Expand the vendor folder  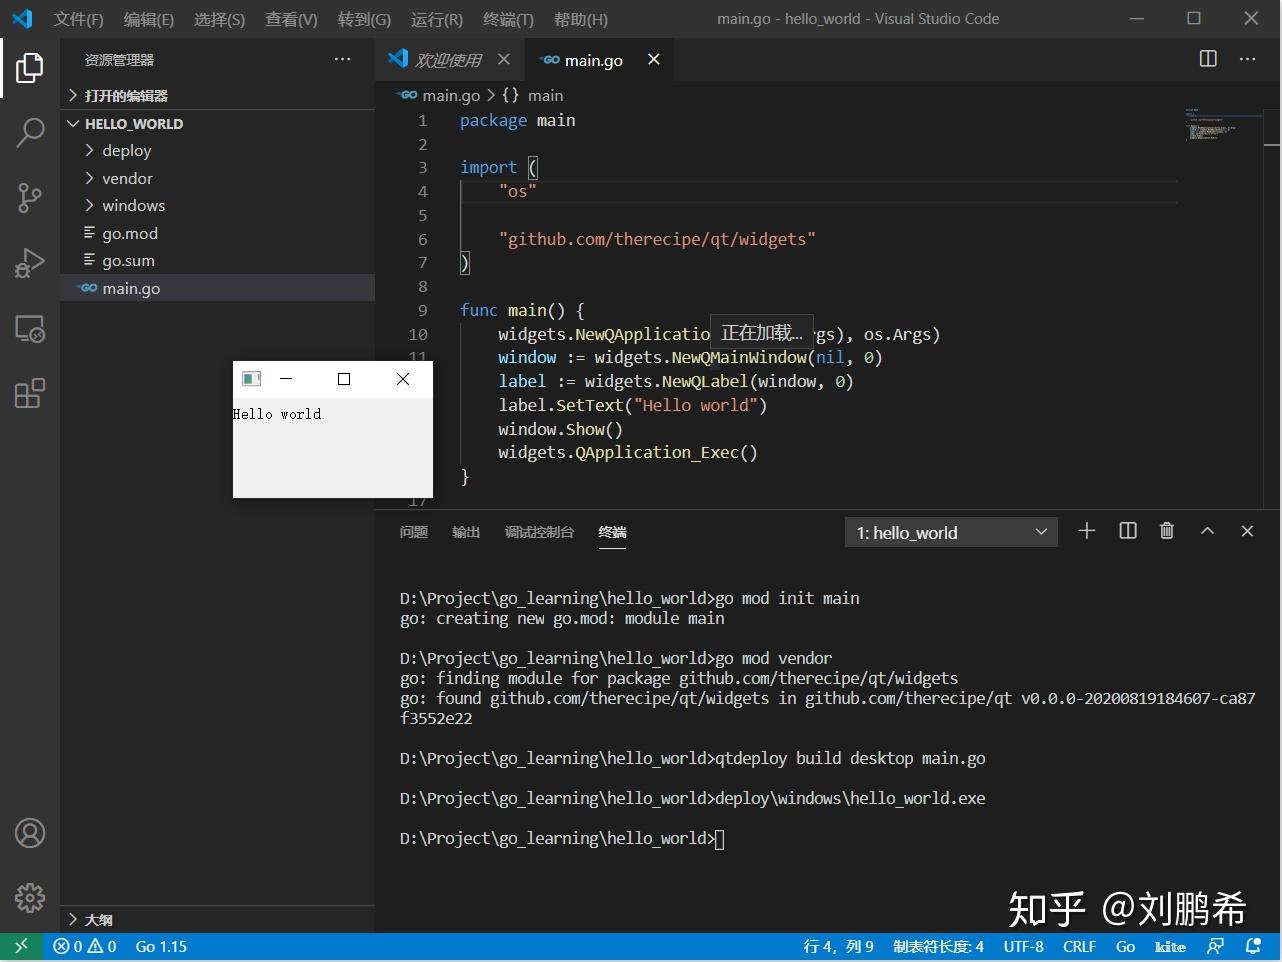point(127,178)
